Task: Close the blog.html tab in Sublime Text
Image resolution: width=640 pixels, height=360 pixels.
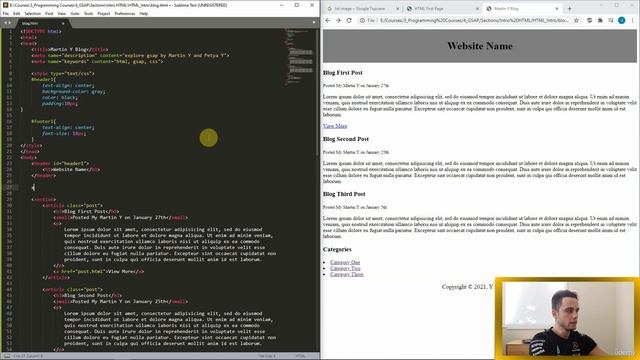Action: [63, 23]
